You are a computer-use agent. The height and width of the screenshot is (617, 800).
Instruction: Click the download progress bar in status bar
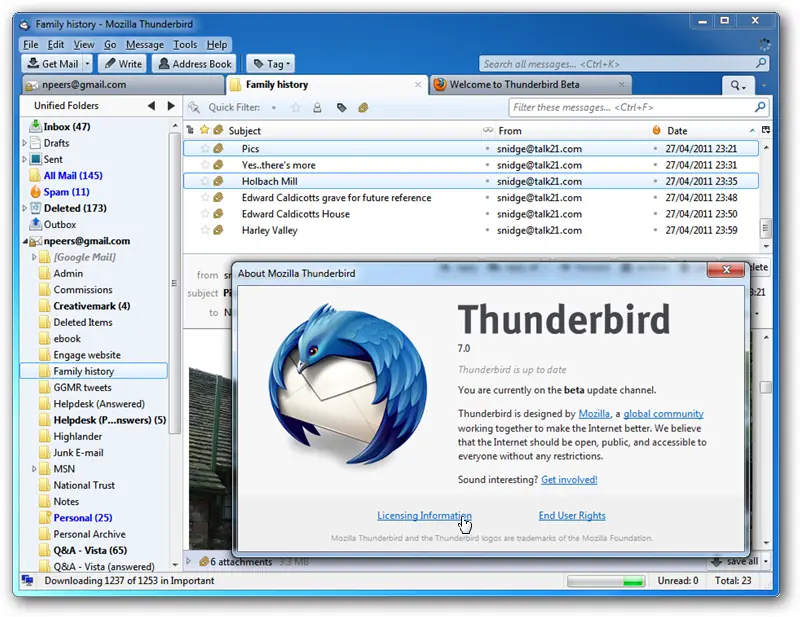coord(606,581)
